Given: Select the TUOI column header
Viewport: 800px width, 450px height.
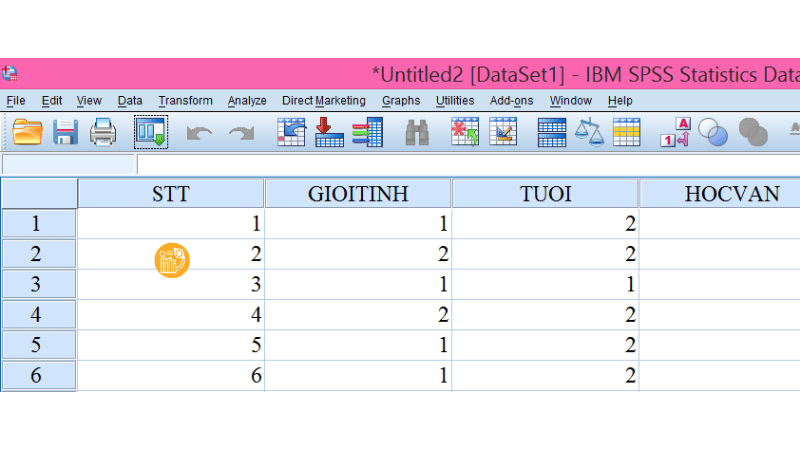Looking at the screenshot, I should 545,193.
